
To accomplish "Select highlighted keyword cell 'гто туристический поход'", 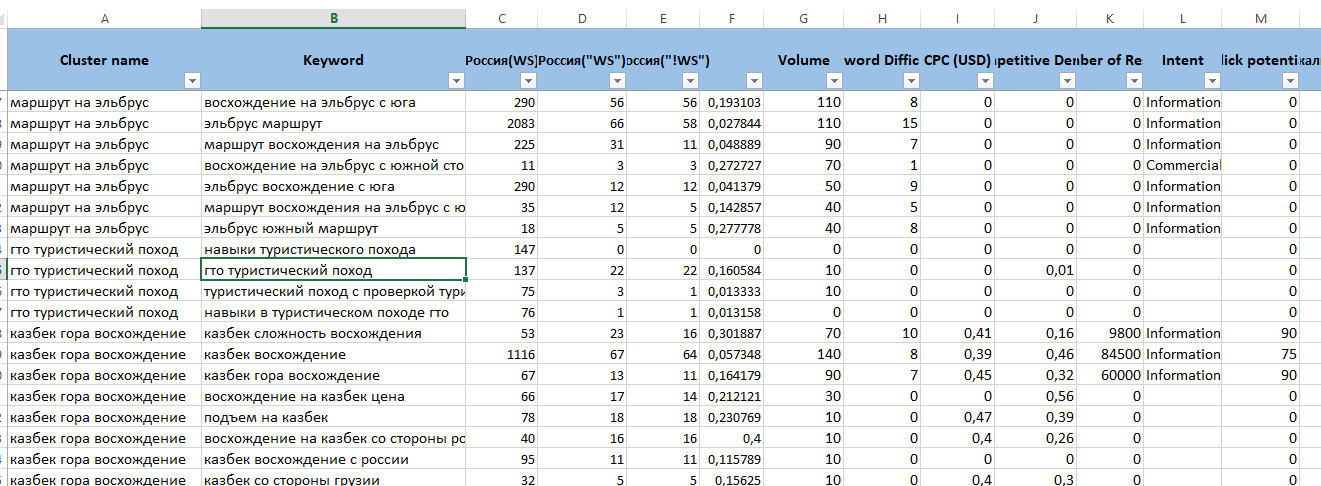I will click(x=333, y=270).
